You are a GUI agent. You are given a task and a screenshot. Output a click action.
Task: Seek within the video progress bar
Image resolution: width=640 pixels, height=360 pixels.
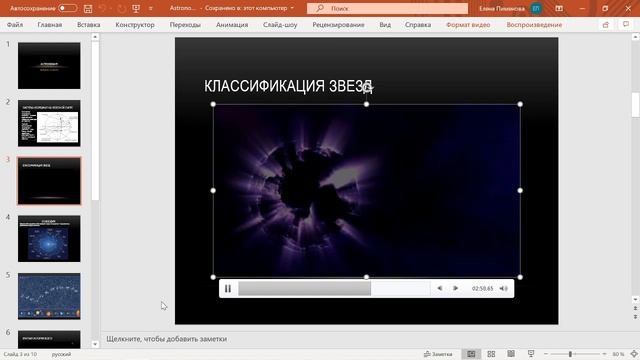(x=334, y=289)
